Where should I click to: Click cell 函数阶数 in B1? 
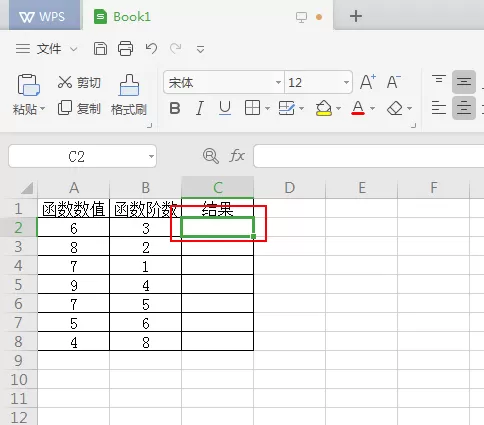point(146,209)
